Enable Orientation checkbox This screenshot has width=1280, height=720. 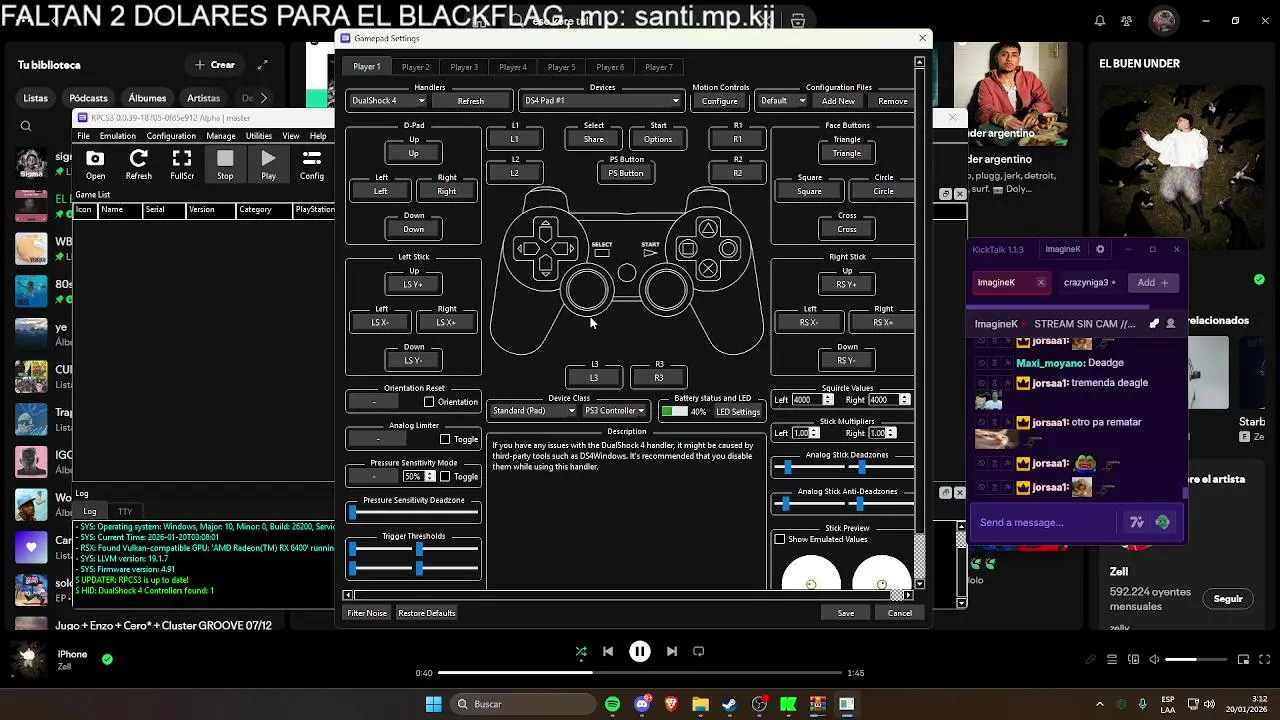point(429,402)
